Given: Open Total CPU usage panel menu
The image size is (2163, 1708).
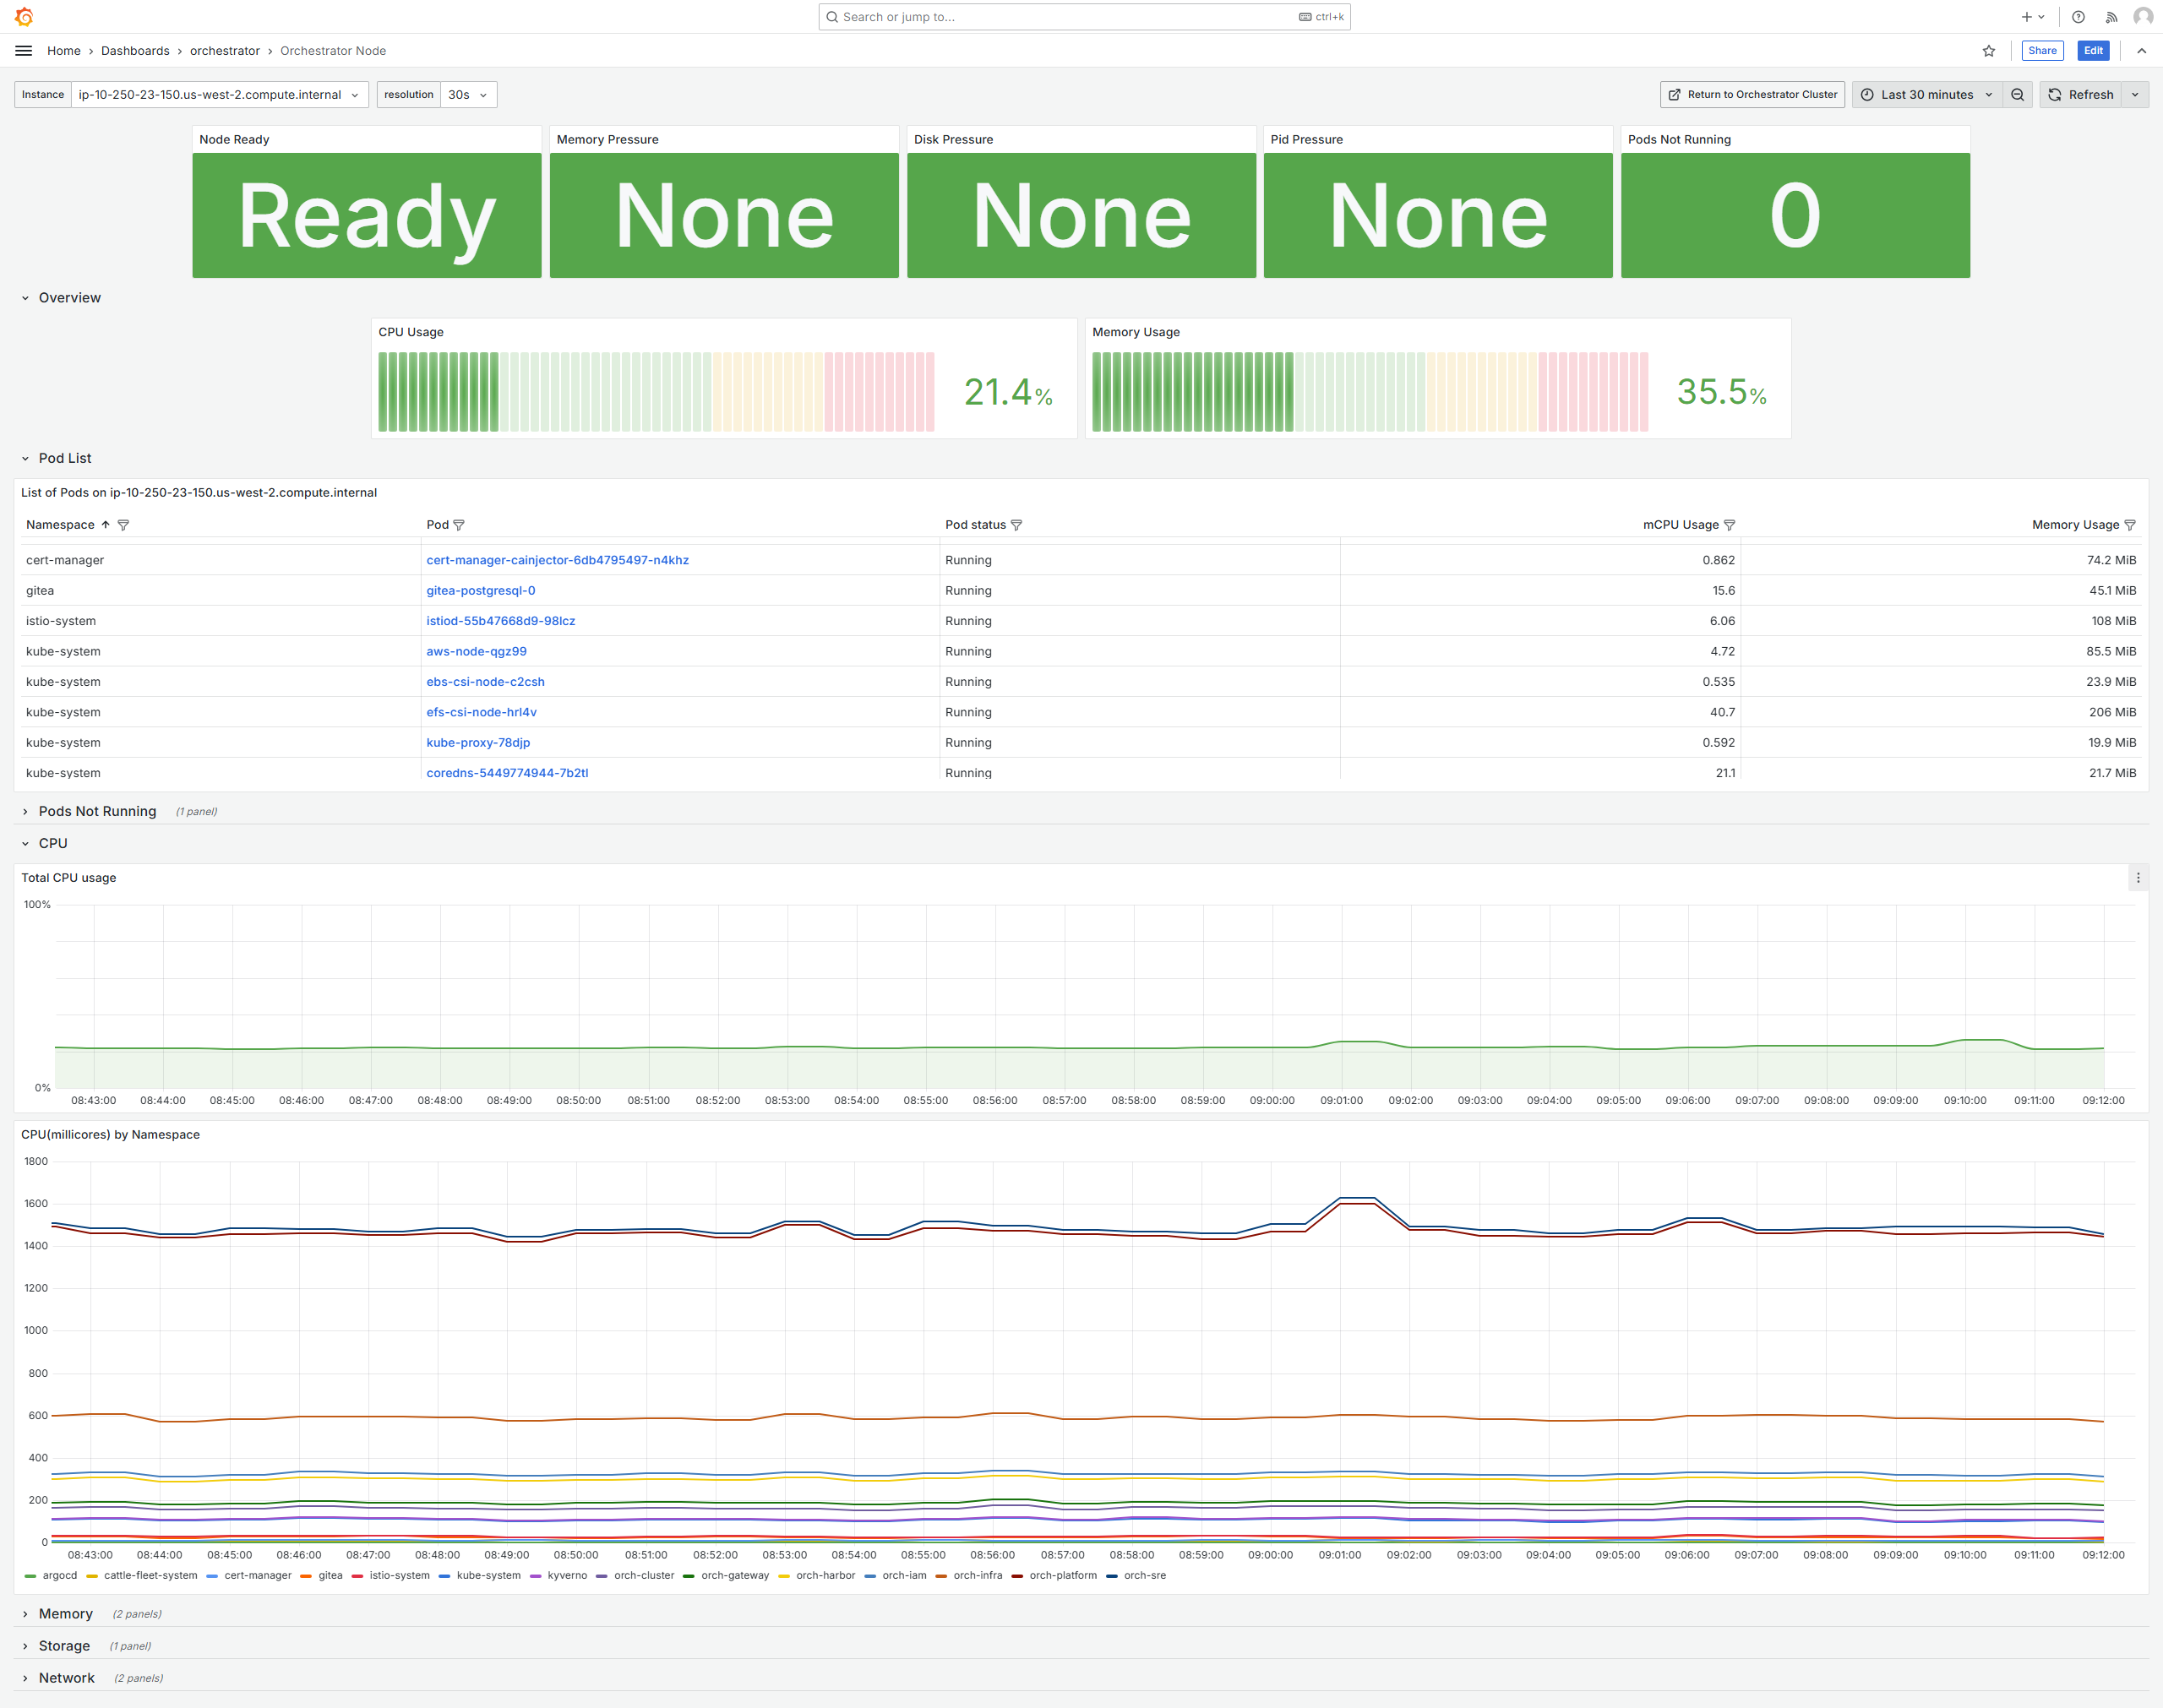Looking at the screenshot, I should tap(2138, 878).
